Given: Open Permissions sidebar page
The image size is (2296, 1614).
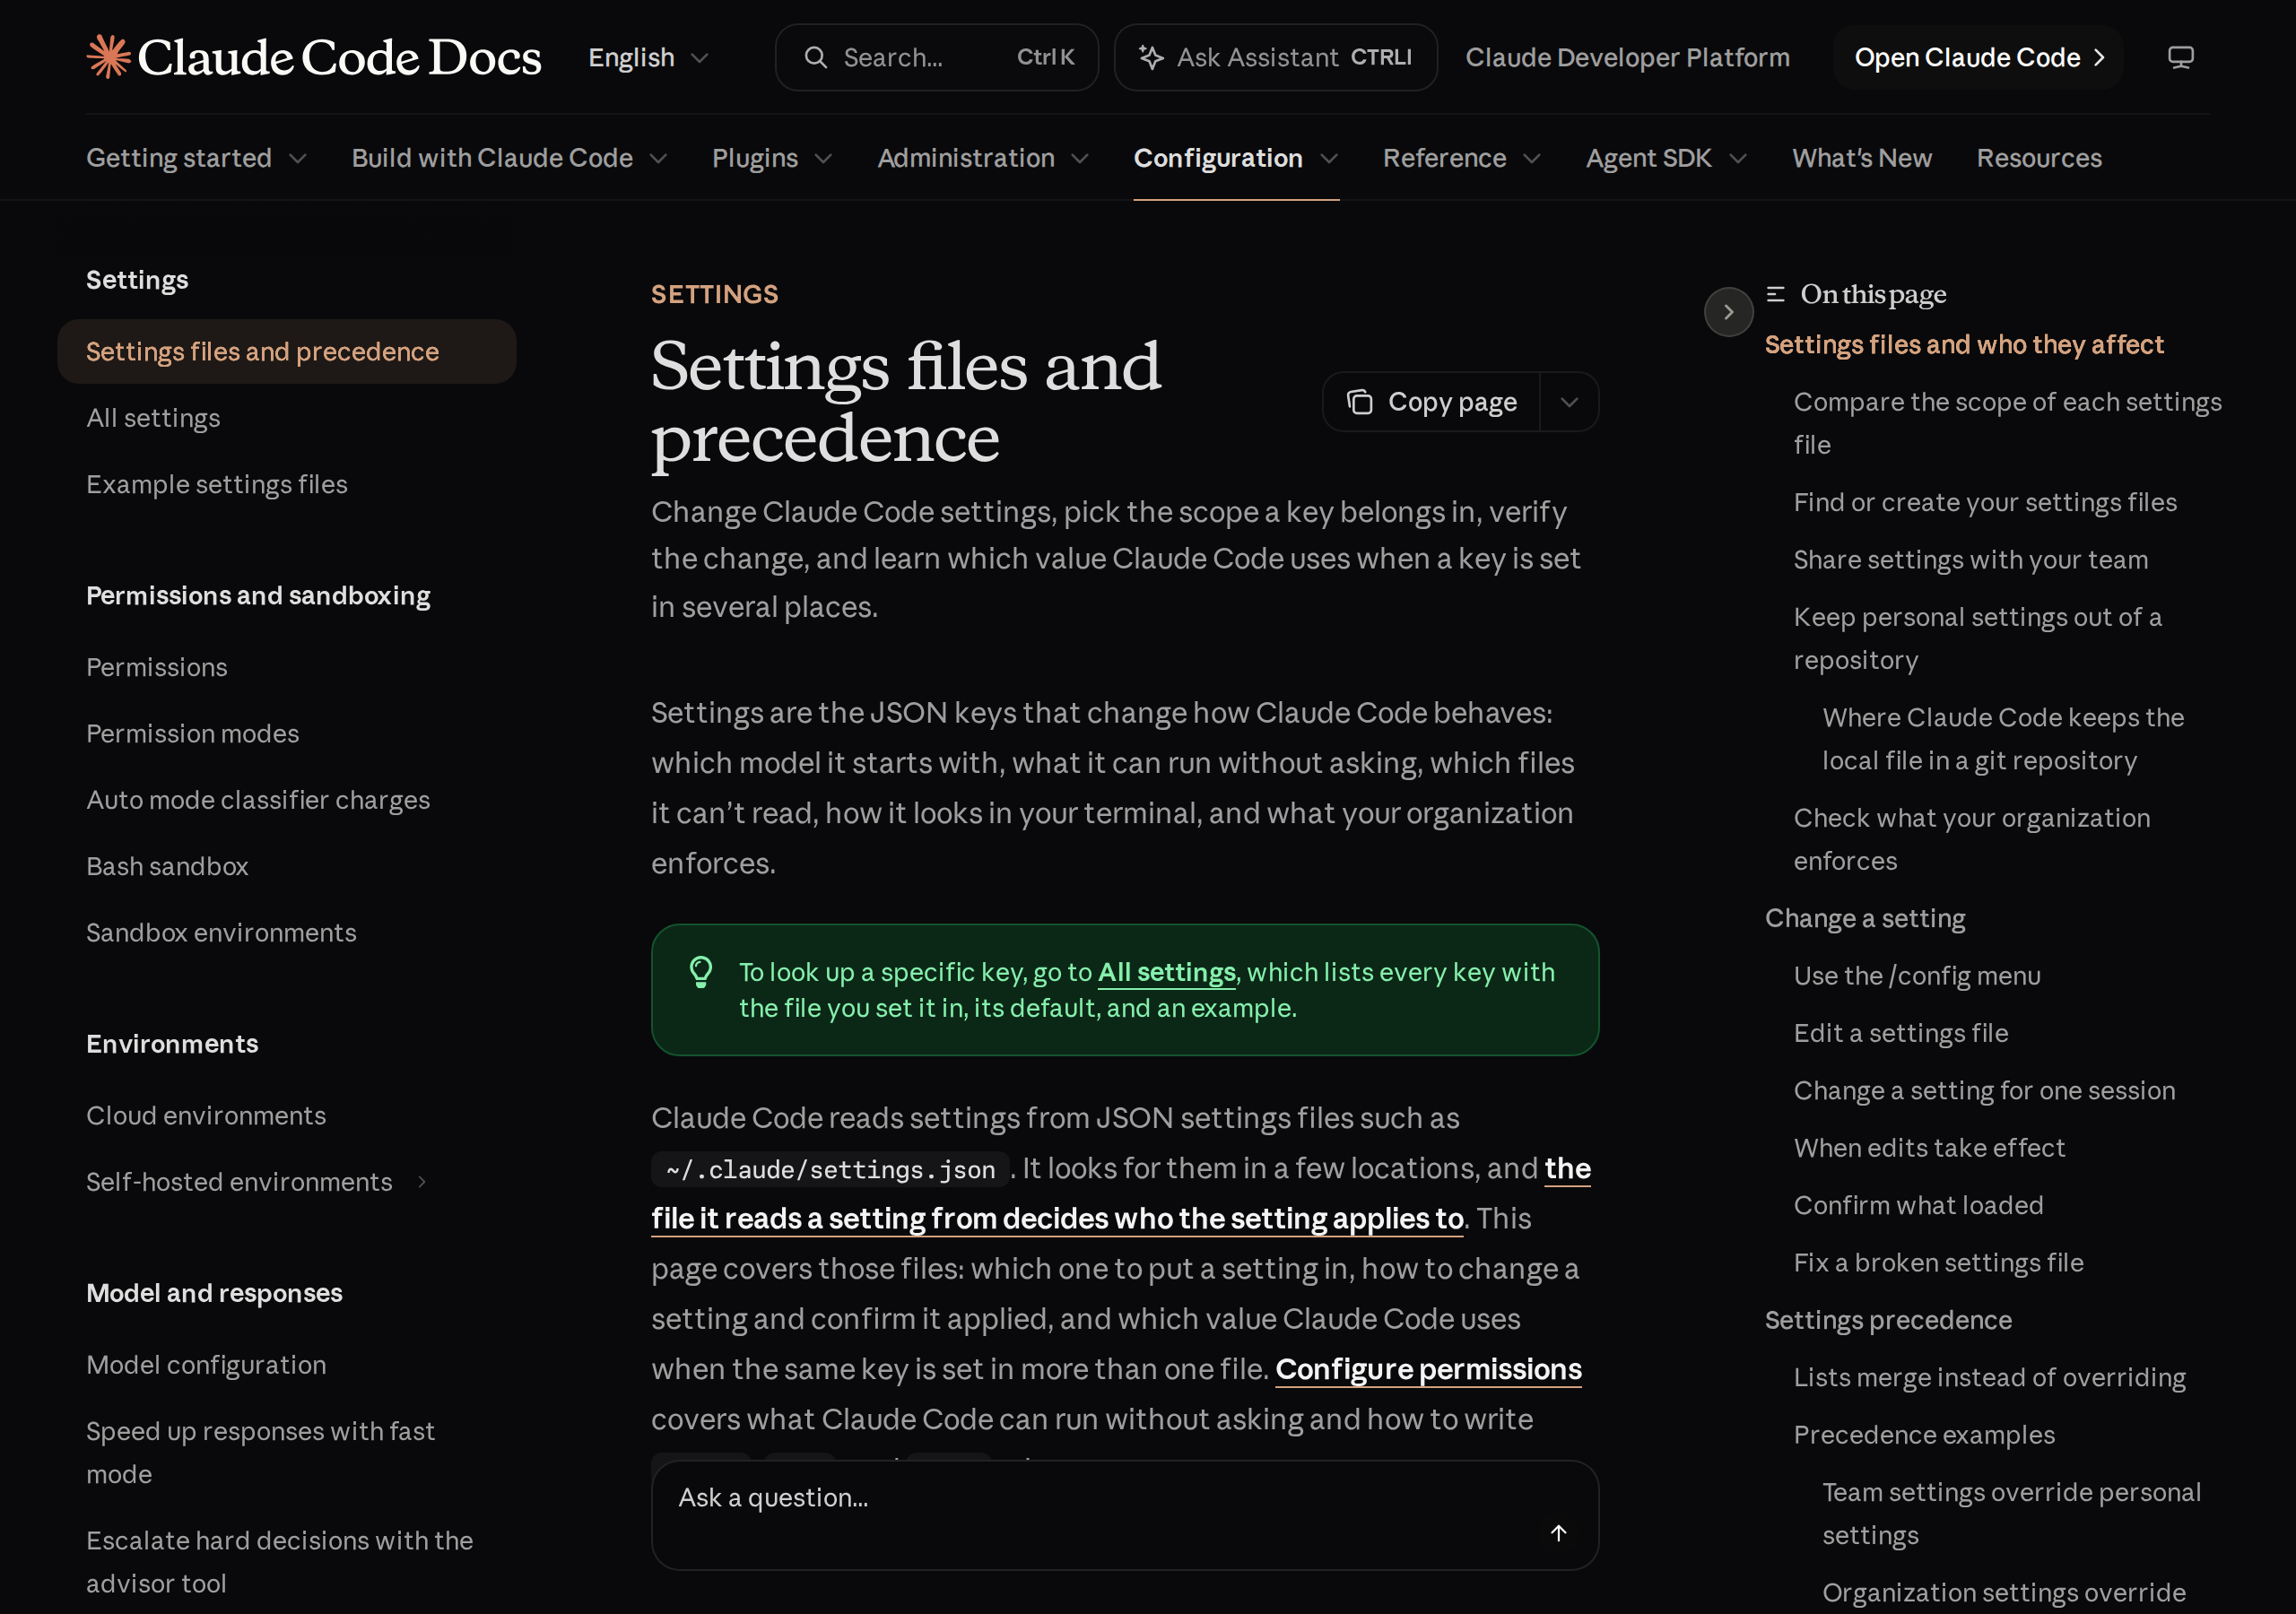Looking at the screenshot, I should tap(157, 667).
